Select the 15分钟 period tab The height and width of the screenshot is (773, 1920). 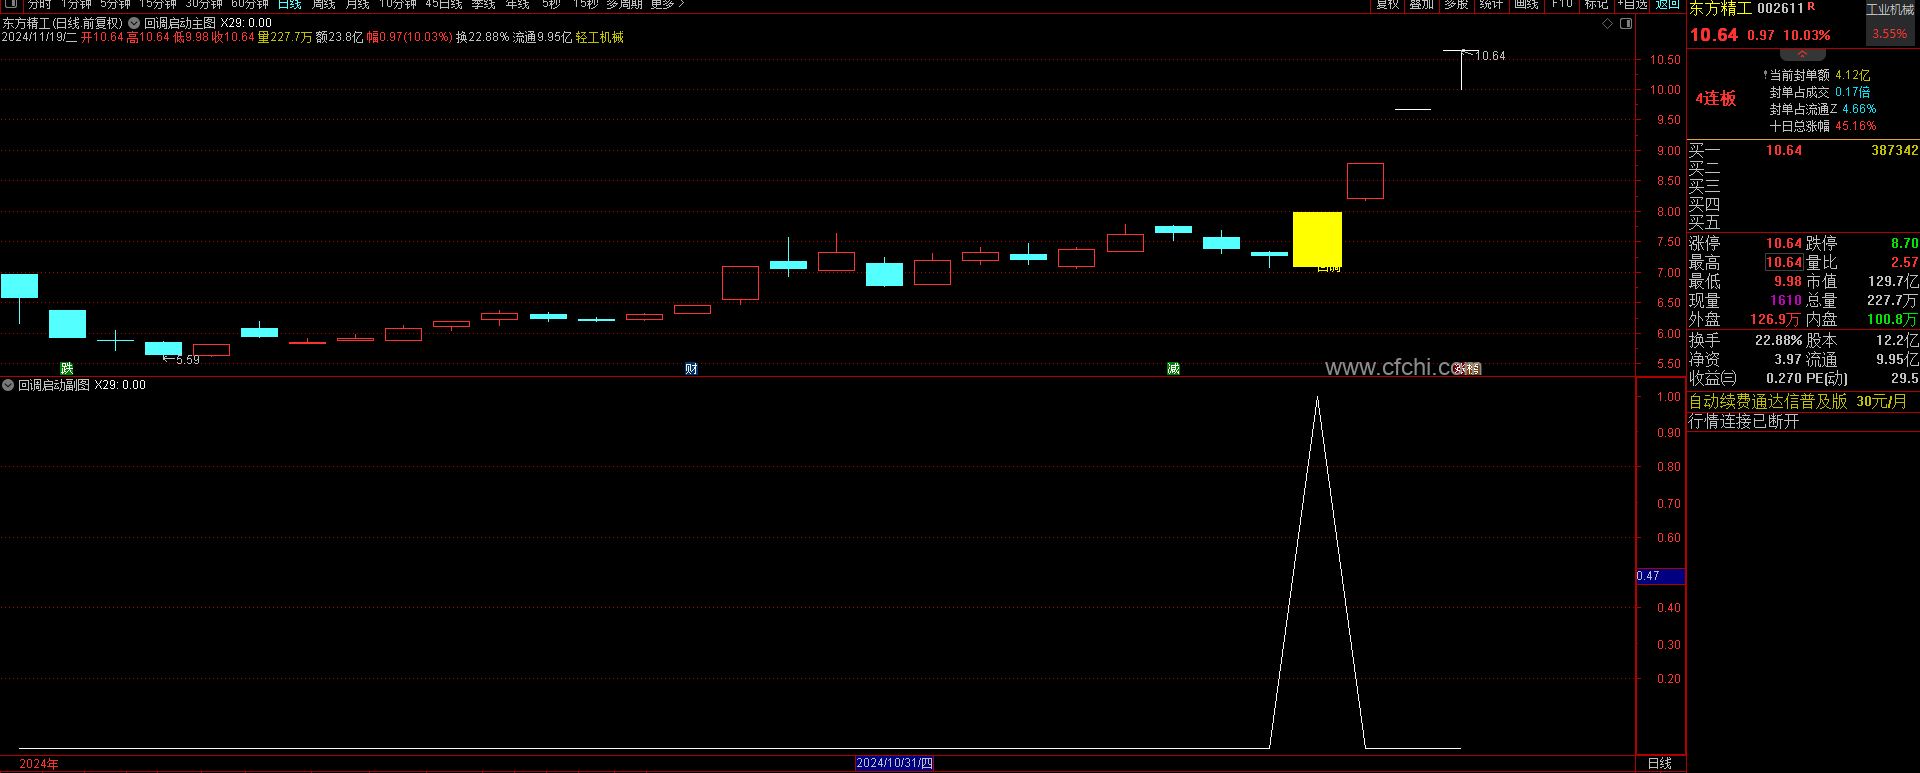tap(158, 4)
